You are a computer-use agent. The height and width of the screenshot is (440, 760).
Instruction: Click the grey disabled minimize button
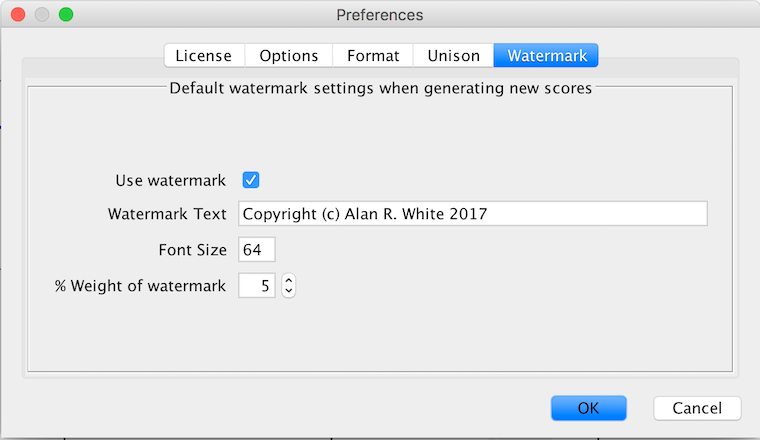42,15
